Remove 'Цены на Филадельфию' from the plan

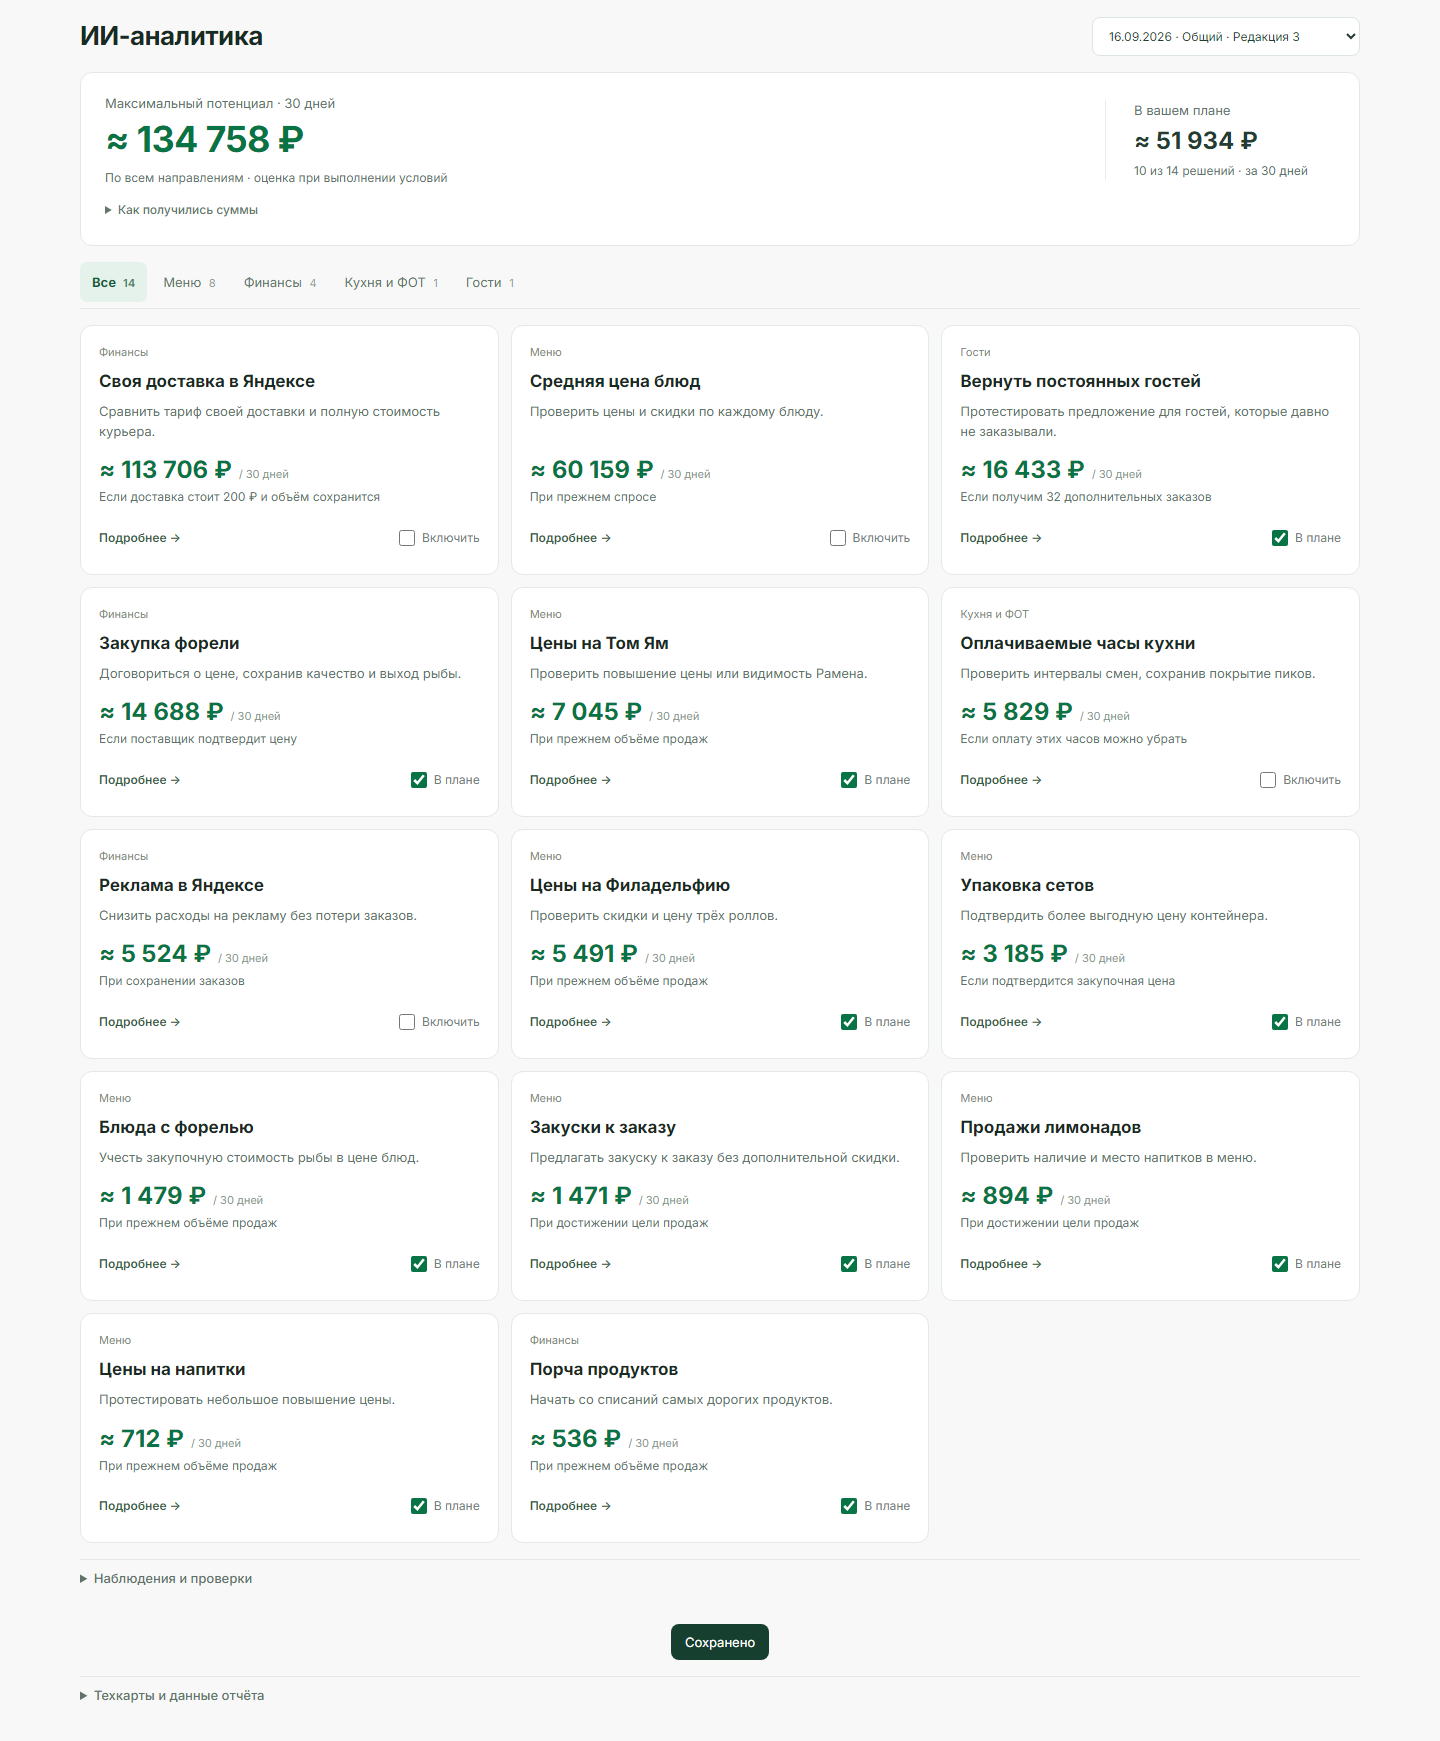[x=849, y=1022]
